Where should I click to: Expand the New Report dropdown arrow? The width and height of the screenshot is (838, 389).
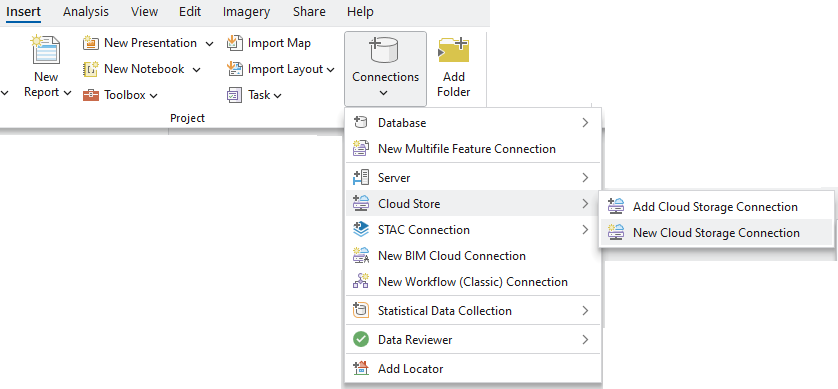click(67, 93)
